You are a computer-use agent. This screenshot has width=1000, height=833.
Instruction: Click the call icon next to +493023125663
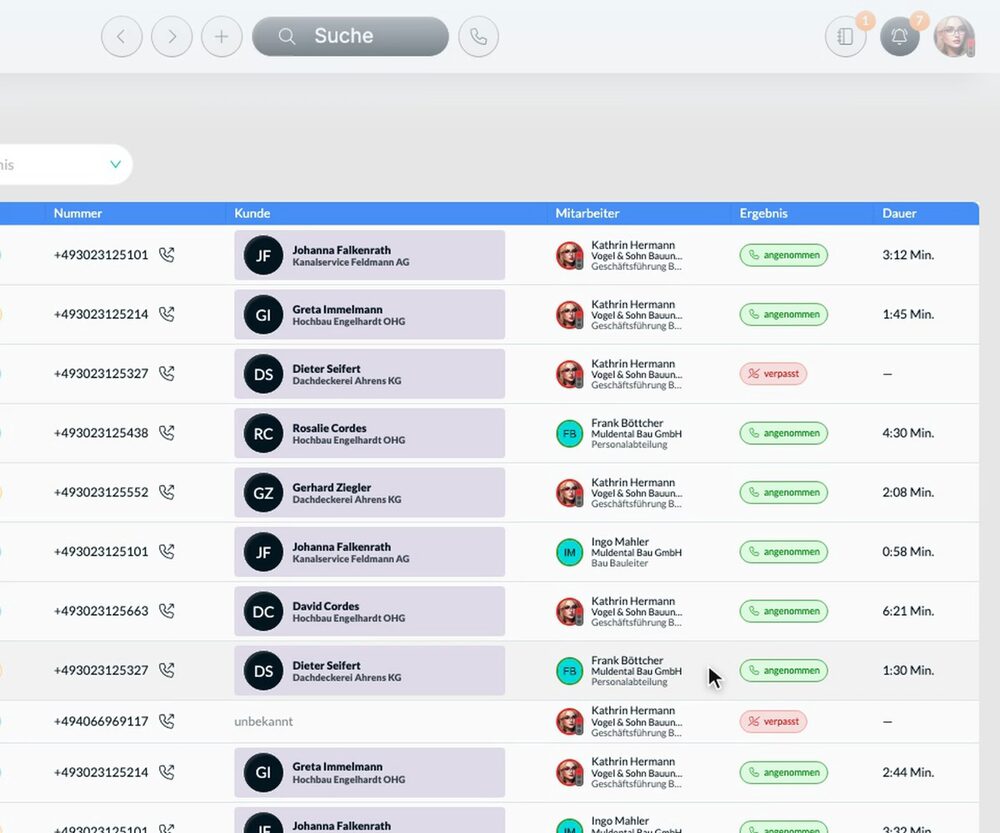pos(166,611)
